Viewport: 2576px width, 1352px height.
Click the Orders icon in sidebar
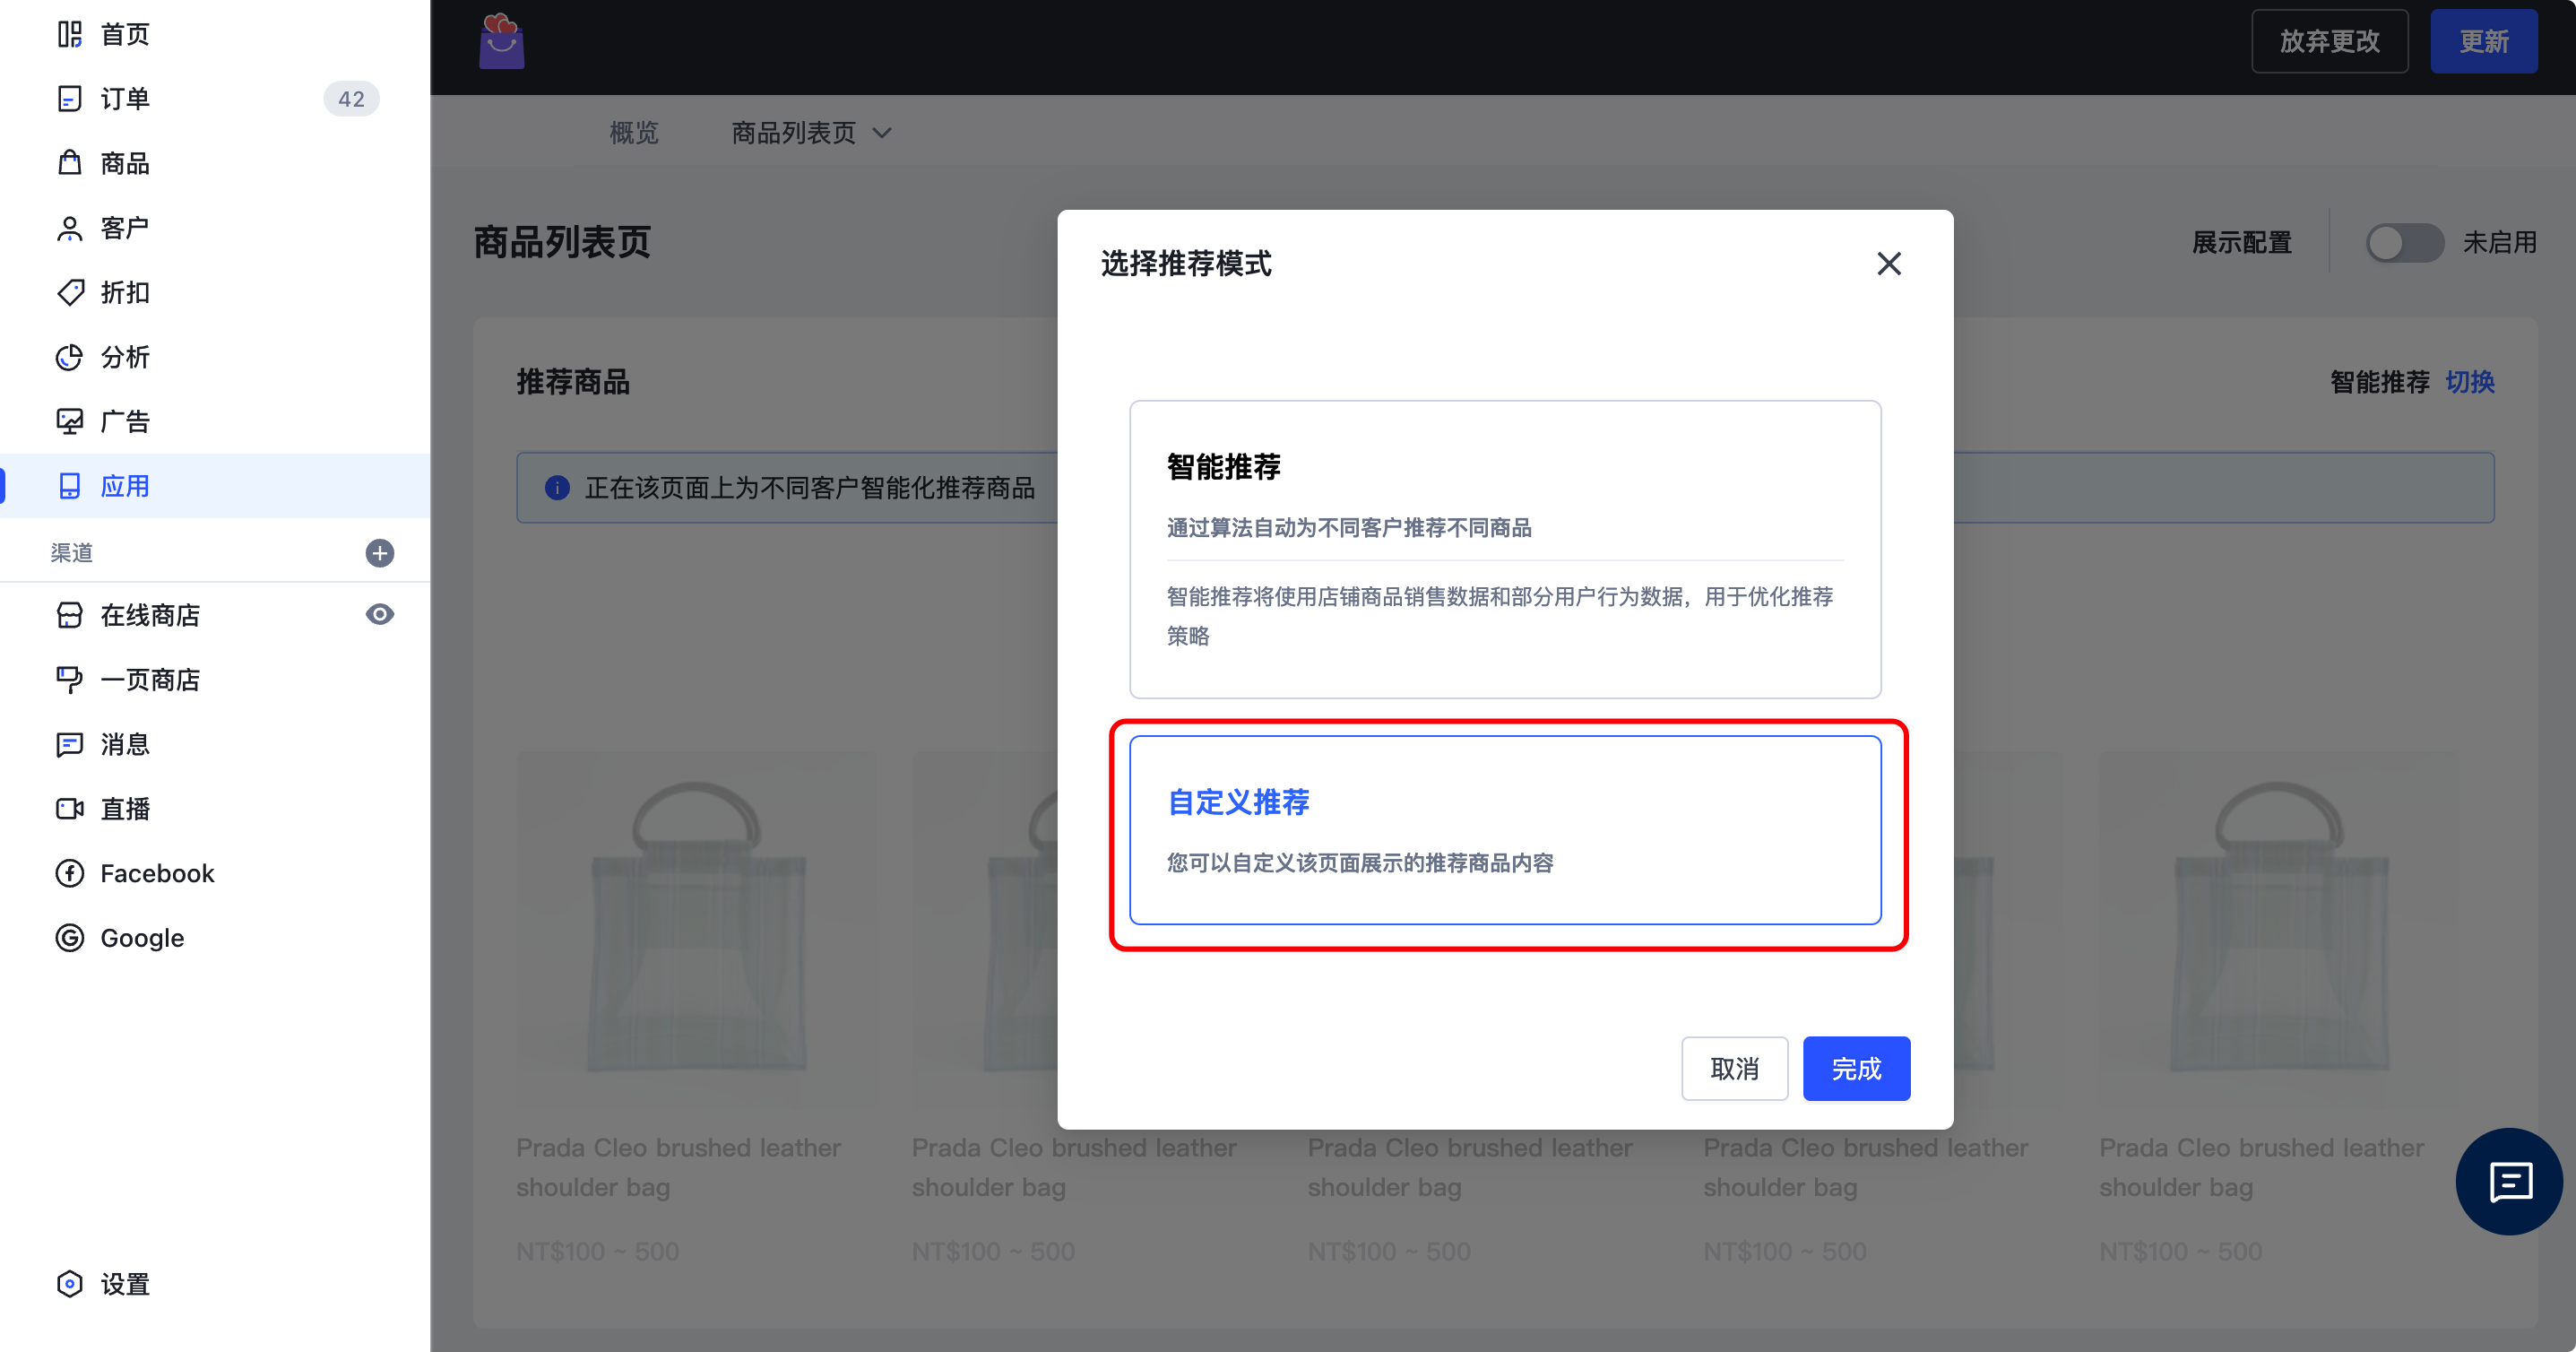coord(69,99)
